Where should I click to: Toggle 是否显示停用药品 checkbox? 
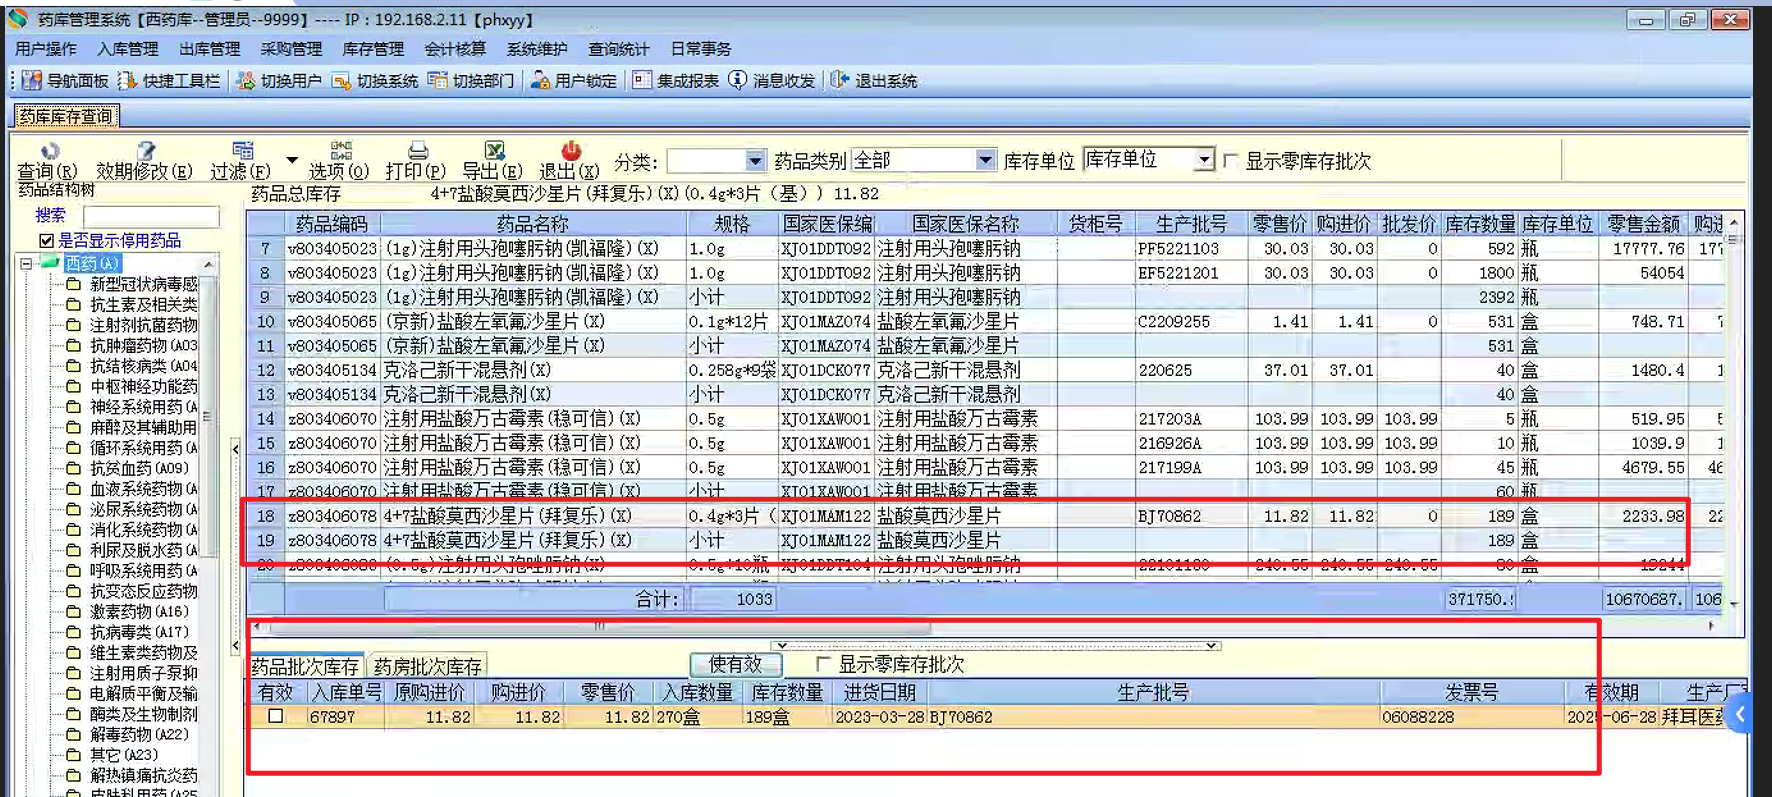click(46, 241)
